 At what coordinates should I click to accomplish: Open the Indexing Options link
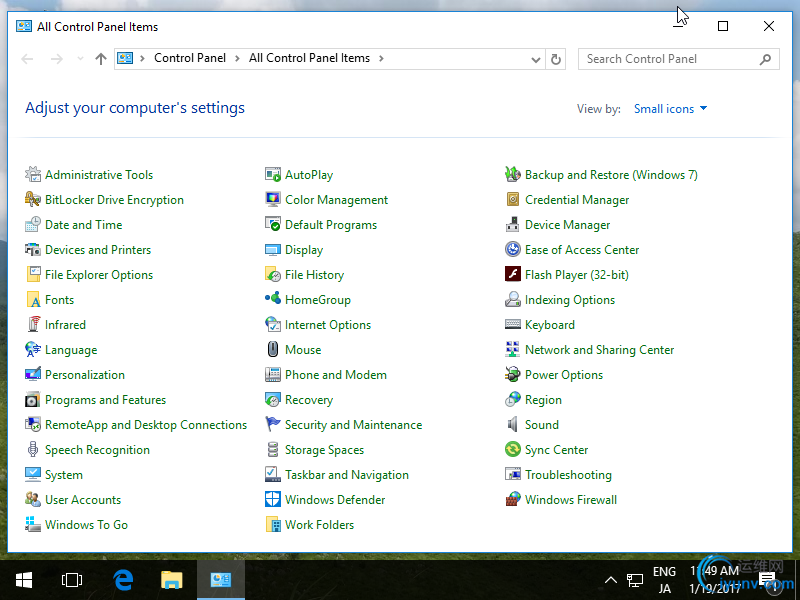(570, 300)
